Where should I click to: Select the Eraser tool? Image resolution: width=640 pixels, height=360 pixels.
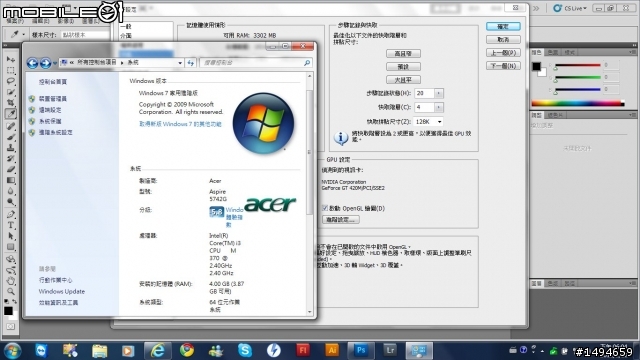click(11, 169)
